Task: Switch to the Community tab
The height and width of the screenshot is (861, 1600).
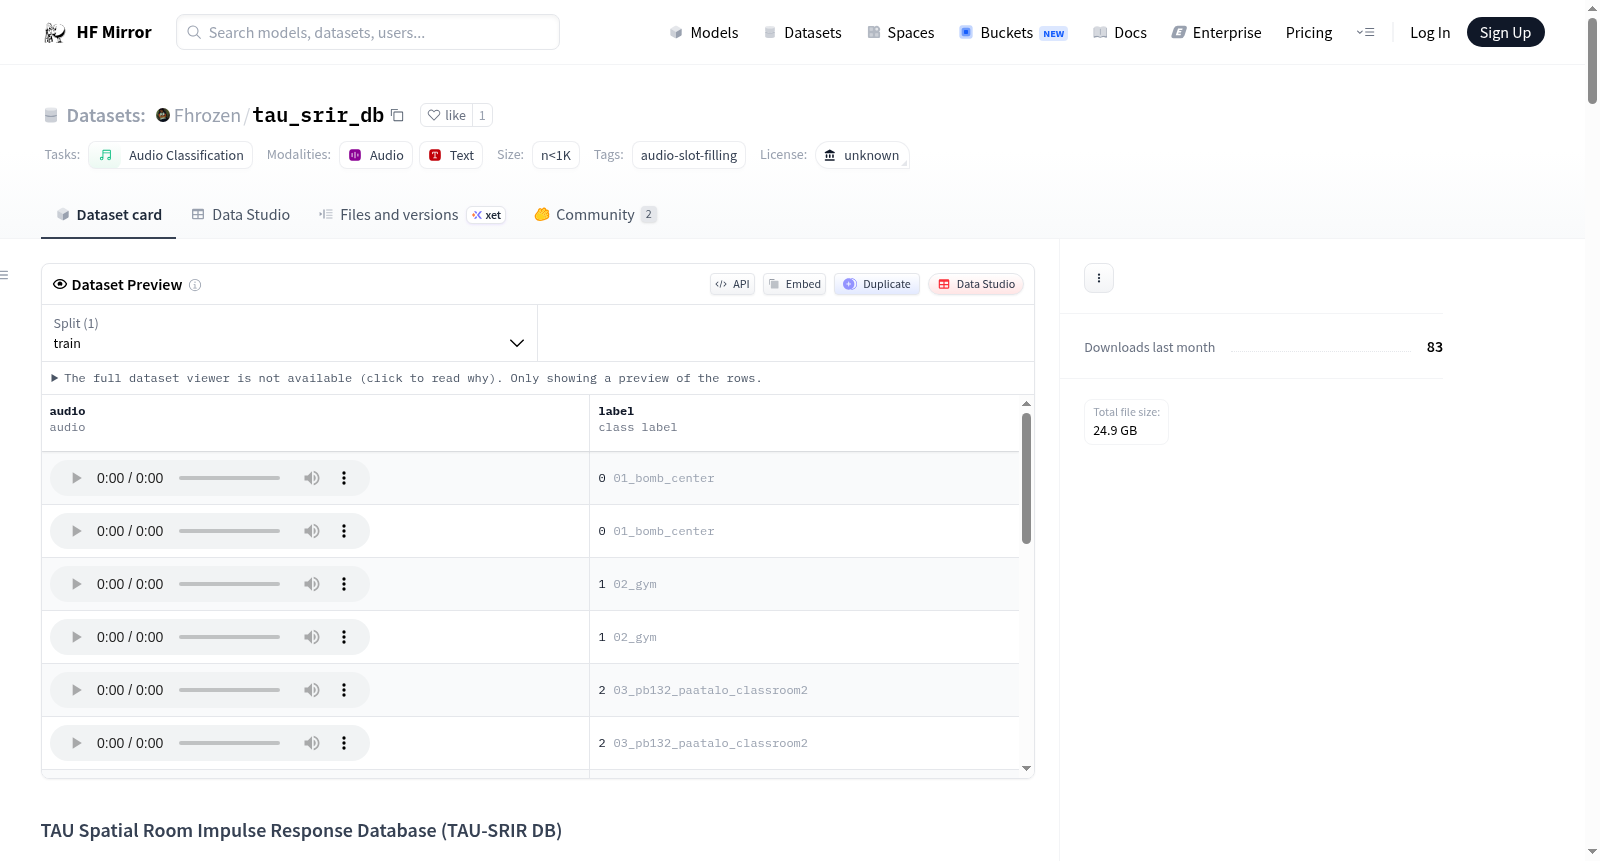Action: pos(595,214)
